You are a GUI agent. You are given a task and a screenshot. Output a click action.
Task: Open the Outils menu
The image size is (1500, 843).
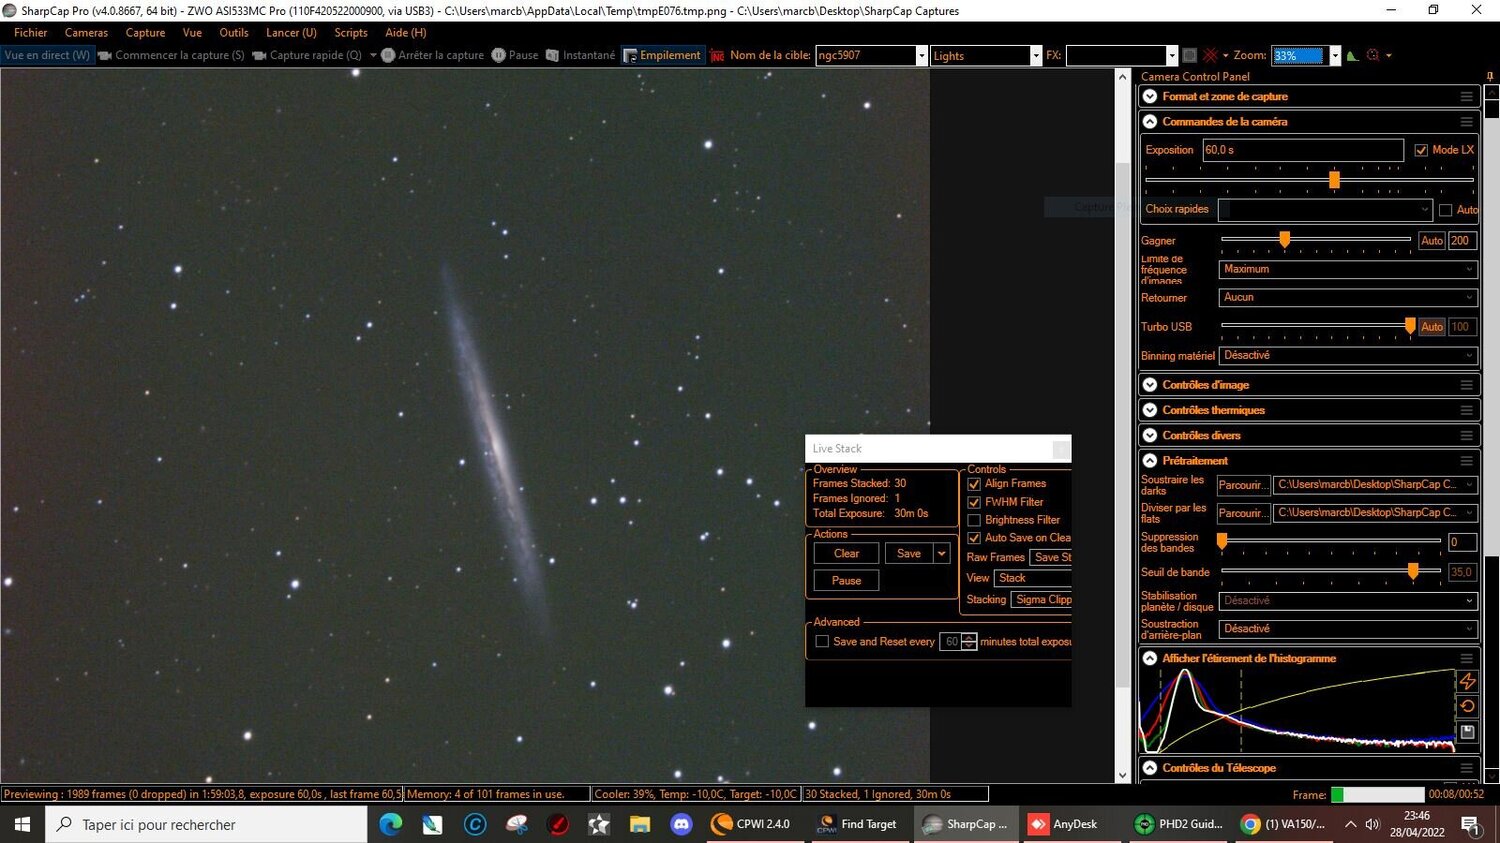pos(233,32)
